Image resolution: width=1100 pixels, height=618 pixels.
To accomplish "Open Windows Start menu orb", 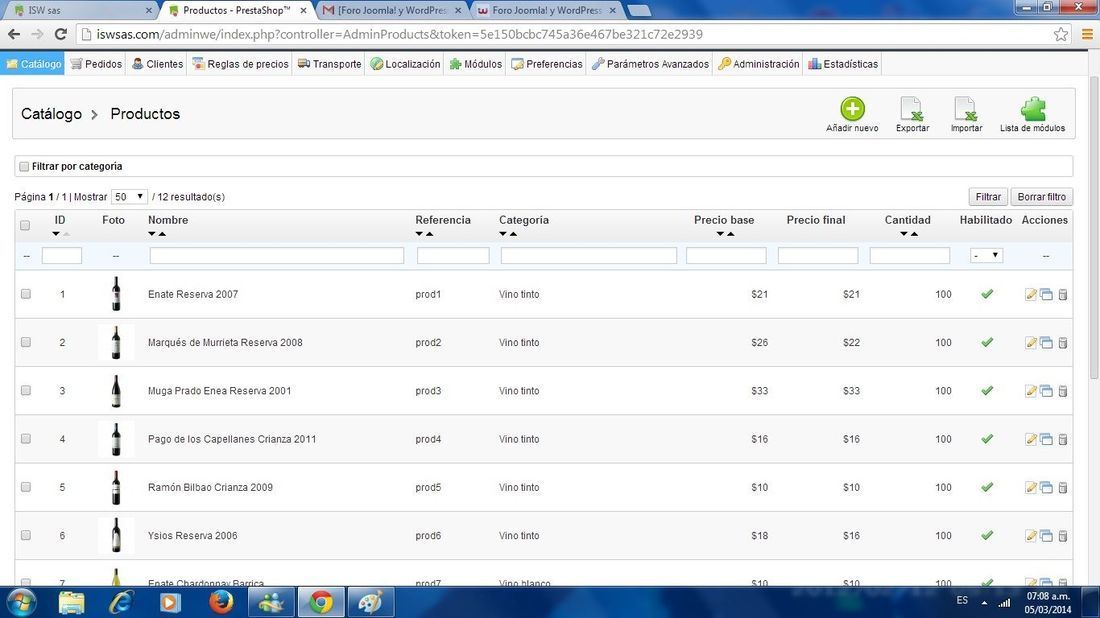I will tap(21, 602).
